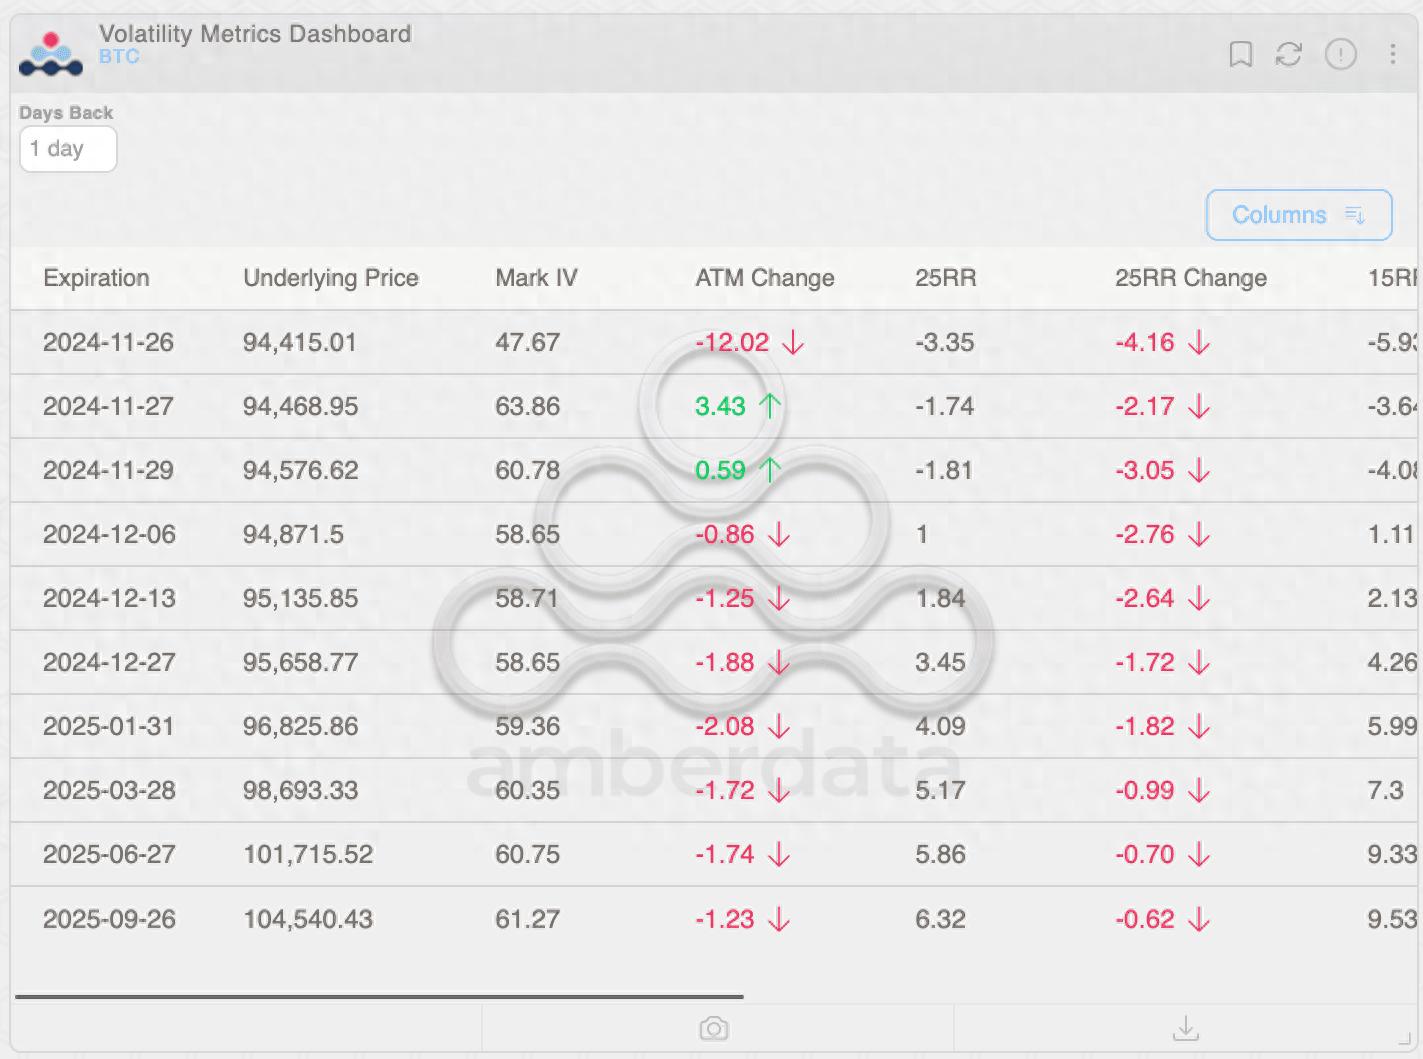The image size is (1423, 1059).
Task: Click underlying price 94,576.62
Action: 300,470
